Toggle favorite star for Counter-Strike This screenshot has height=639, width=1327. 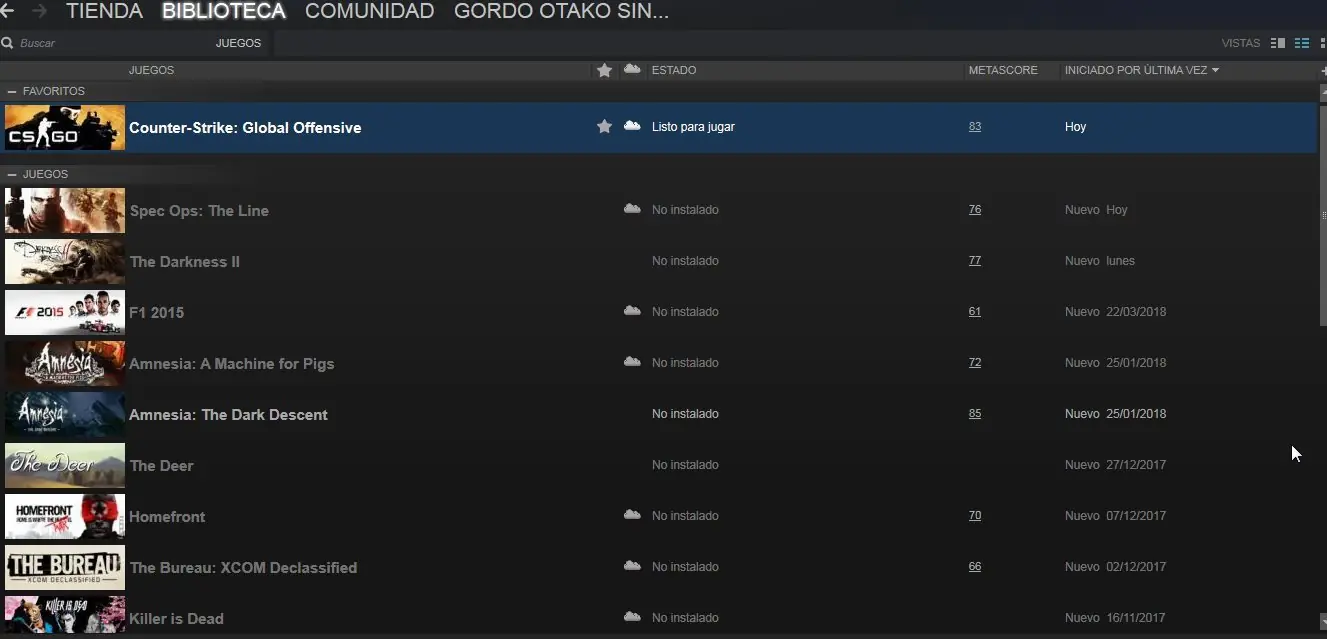pyautogui.click(x=604, y=127)
